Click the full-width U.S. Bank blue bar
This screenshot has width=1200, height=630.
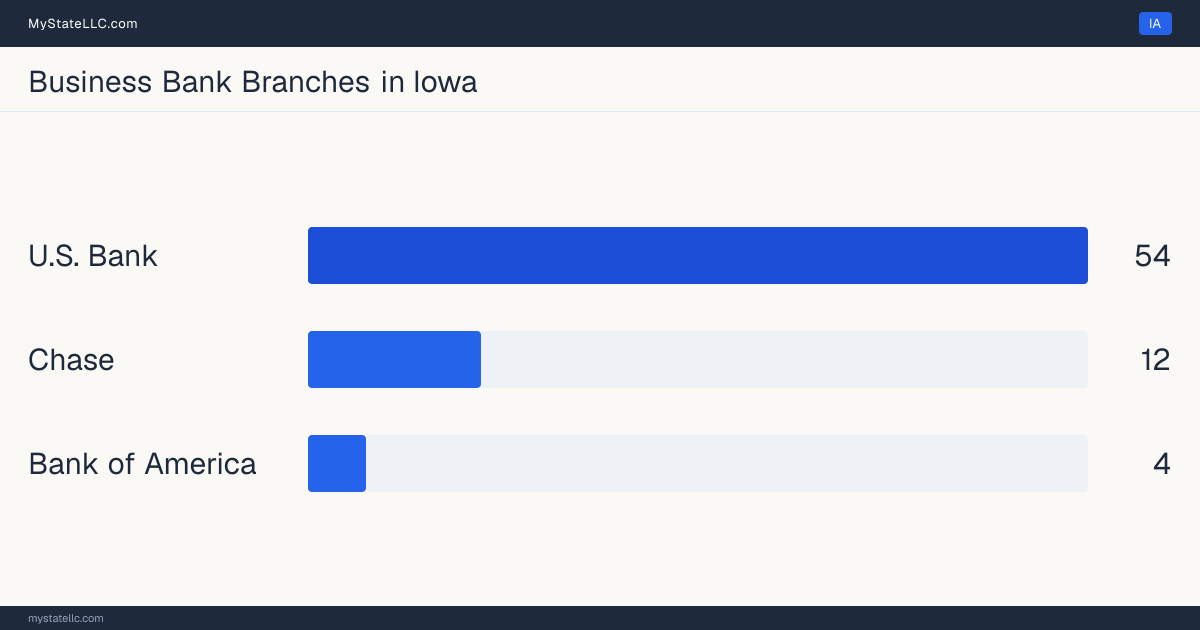tap(698, 256)
